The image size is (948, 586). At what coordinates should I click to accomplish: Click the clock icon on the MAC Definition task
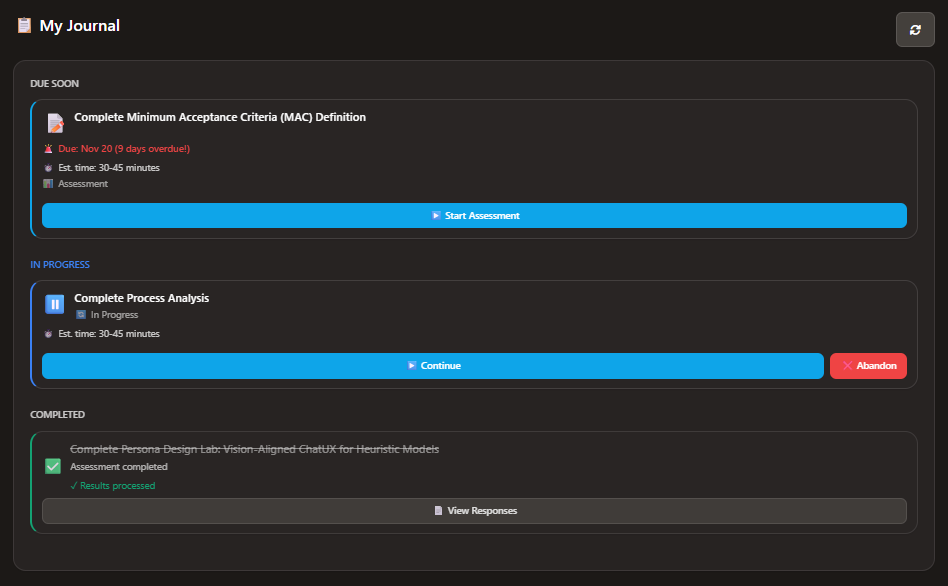coord(47,168)
